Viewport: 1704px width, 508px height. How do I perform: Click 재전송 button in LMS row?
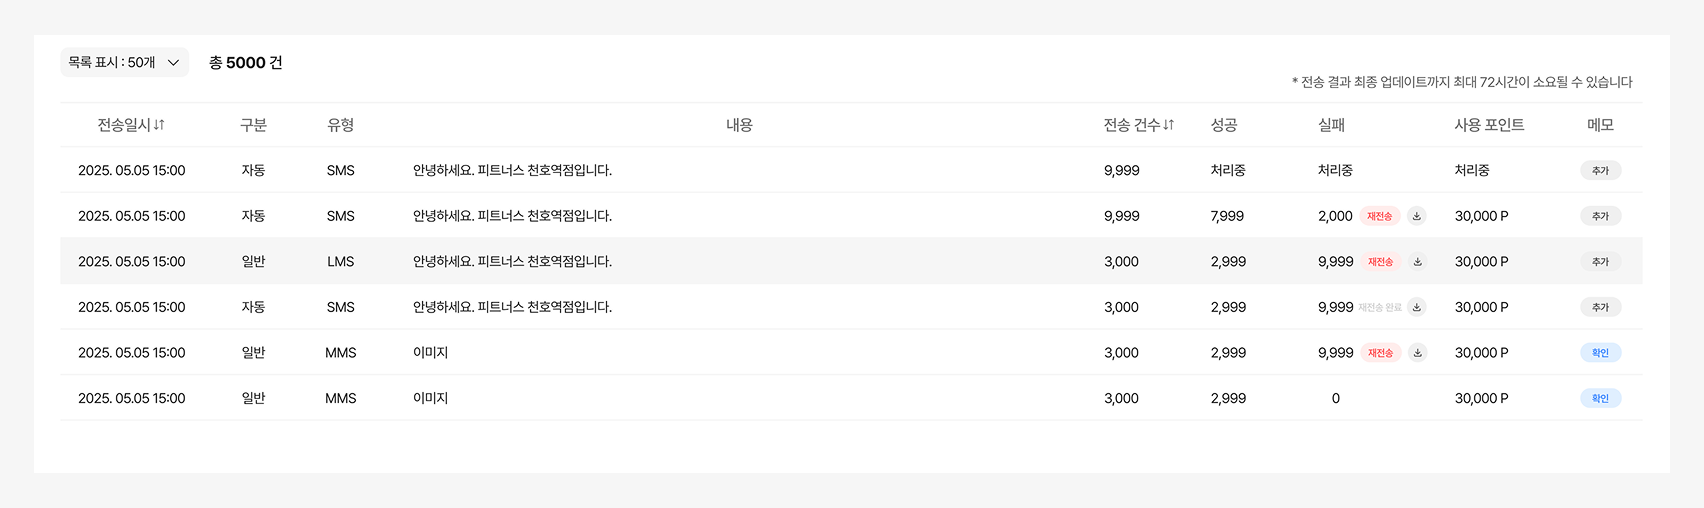(x=1380, y=262)
